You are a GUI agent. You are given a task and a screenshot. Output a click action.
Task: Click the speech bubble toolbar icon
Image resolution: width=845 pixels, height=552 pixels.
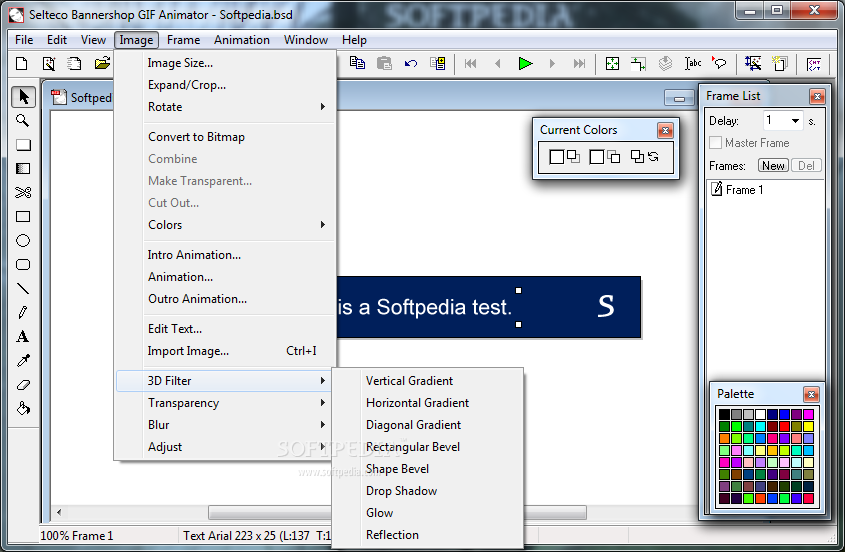coord(719,63)
